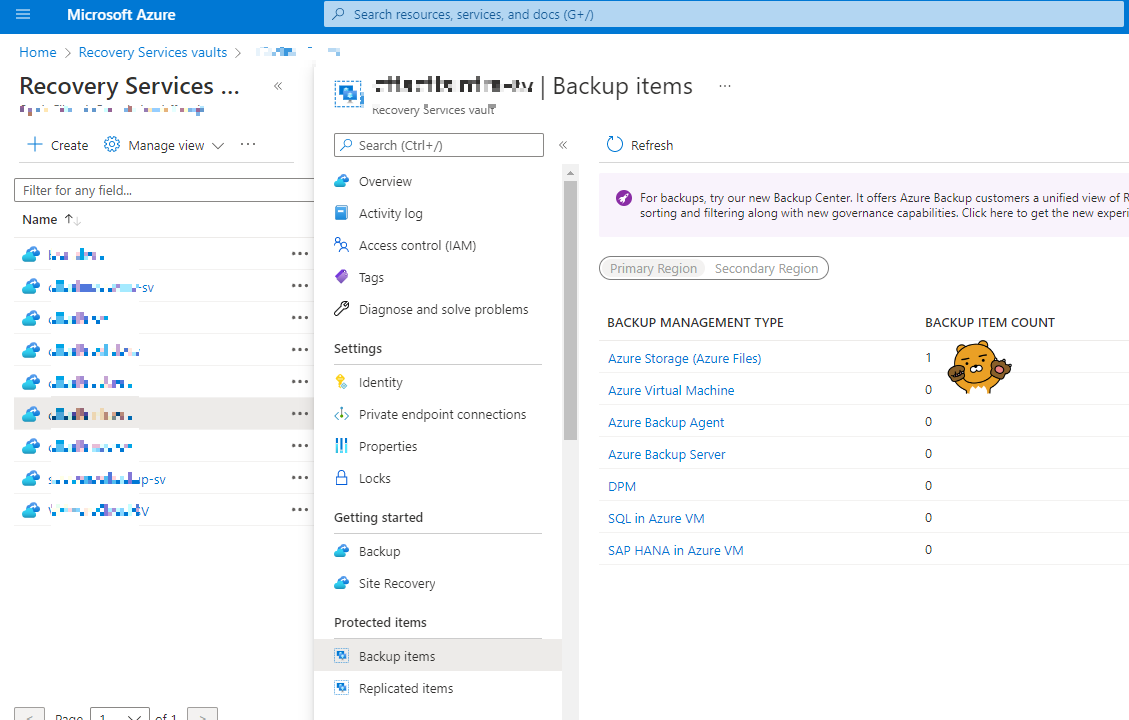The height and width of the screenshot is (720, 1129).
Task: Click the Refresh icon
Action: (614, 145)
